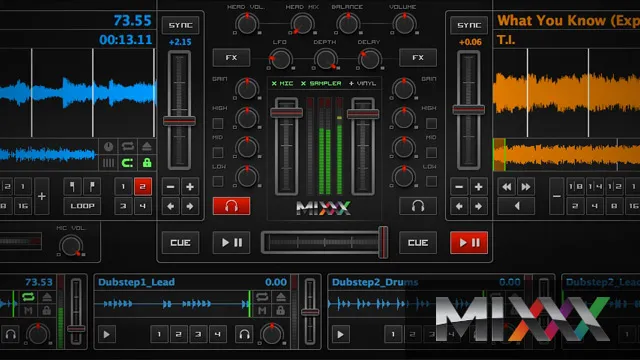The width and height of the screenshot is (640, 360).
Task: Click the left deck BPM value 73.55
Action: point(132,20)
